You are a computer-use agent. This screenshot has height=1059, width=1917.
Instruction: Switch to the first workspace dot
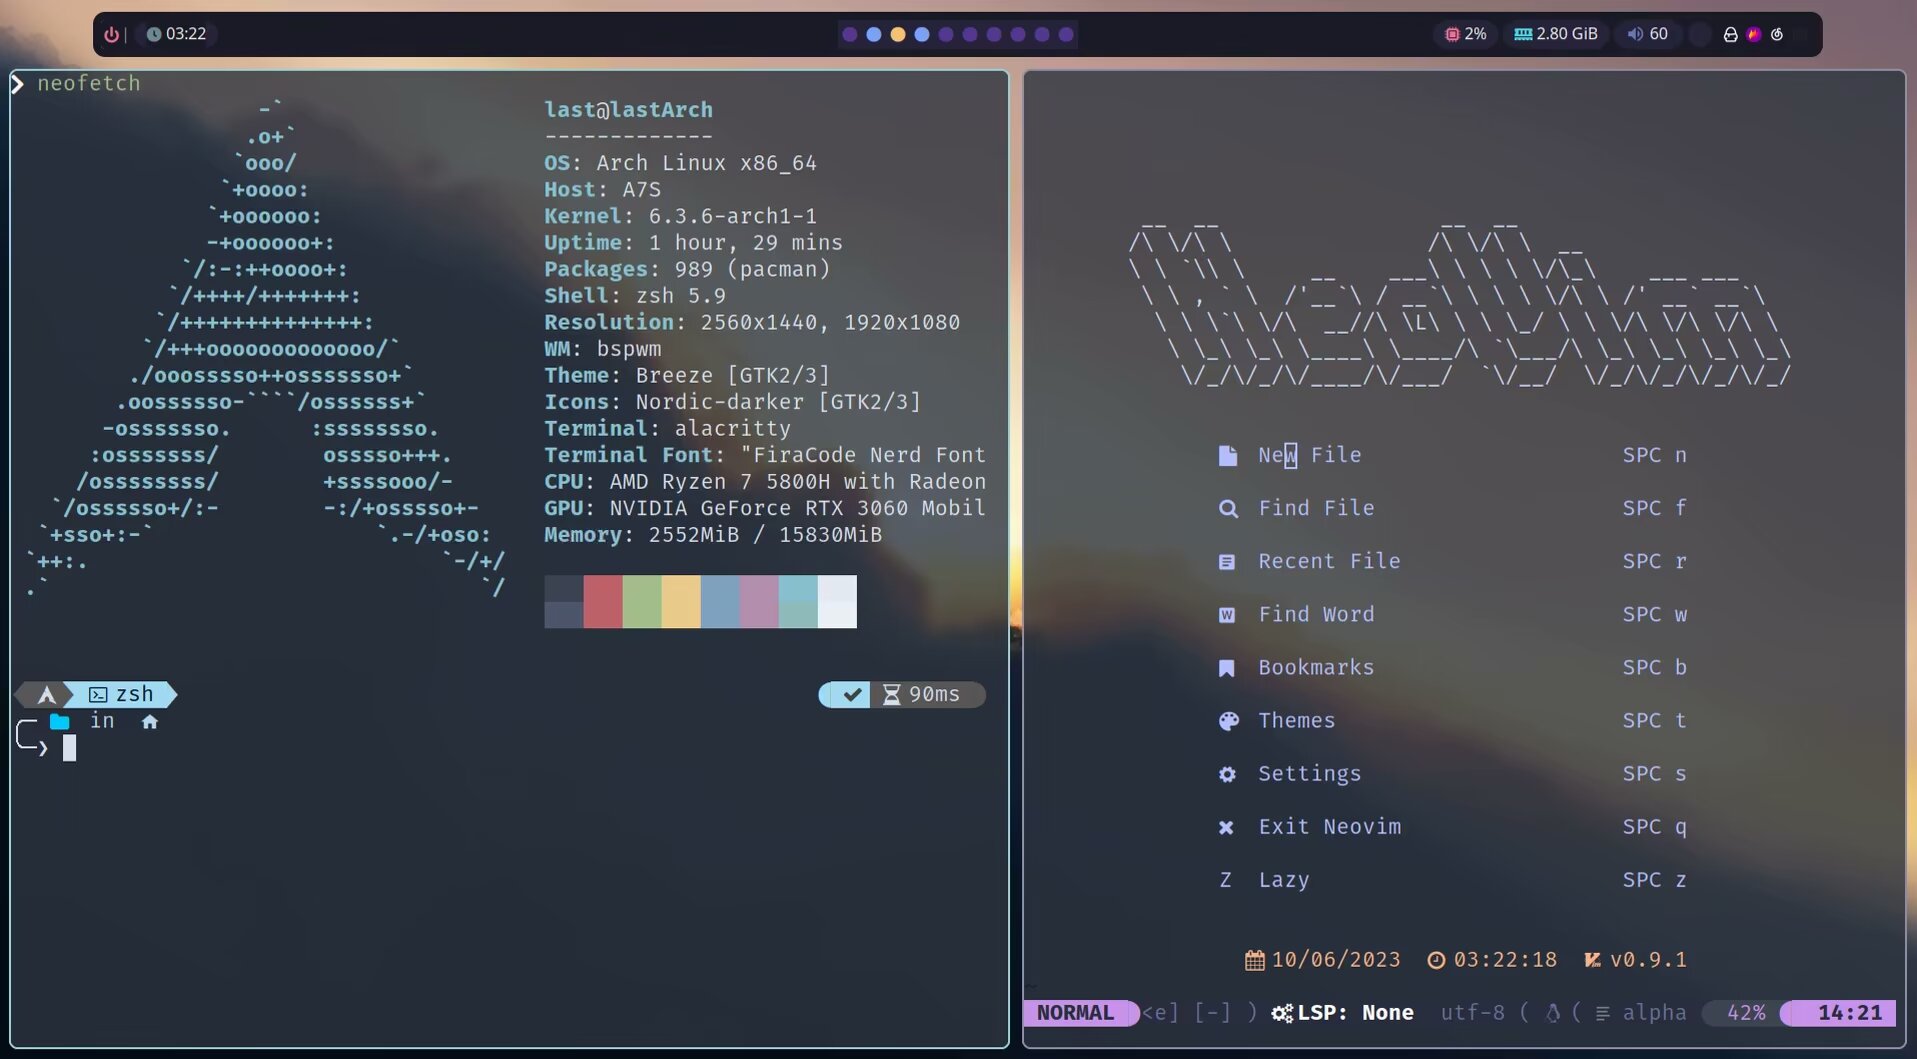point(850,34)
